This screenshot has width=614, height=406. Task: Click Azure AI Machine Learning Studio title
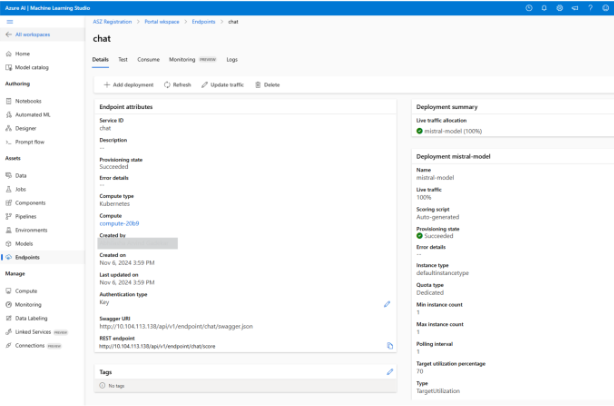47,8
